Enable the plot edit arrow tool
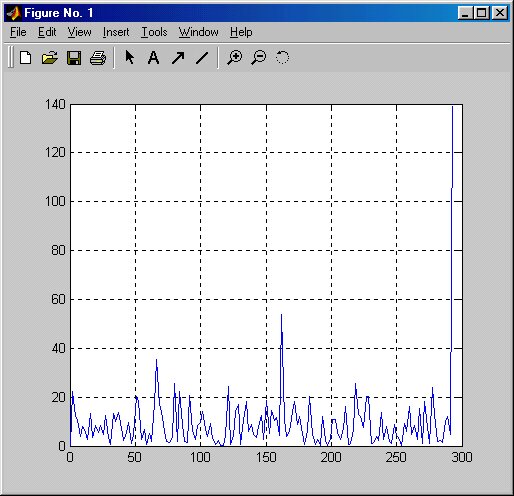The width and height of the screenshot is (514, 496). point(129,57)
